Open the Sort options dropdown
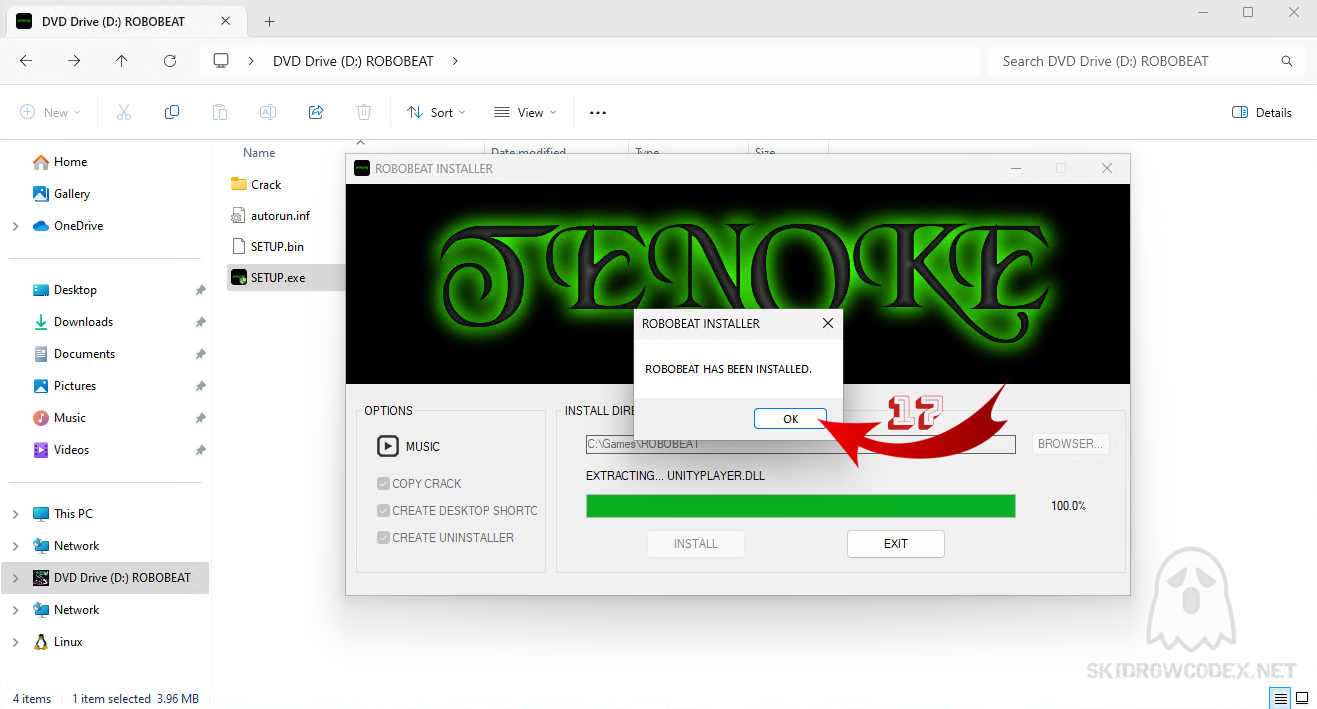The width and height of the screenshot is (1317, 709). pyautogui.click(x=436, y=113)
